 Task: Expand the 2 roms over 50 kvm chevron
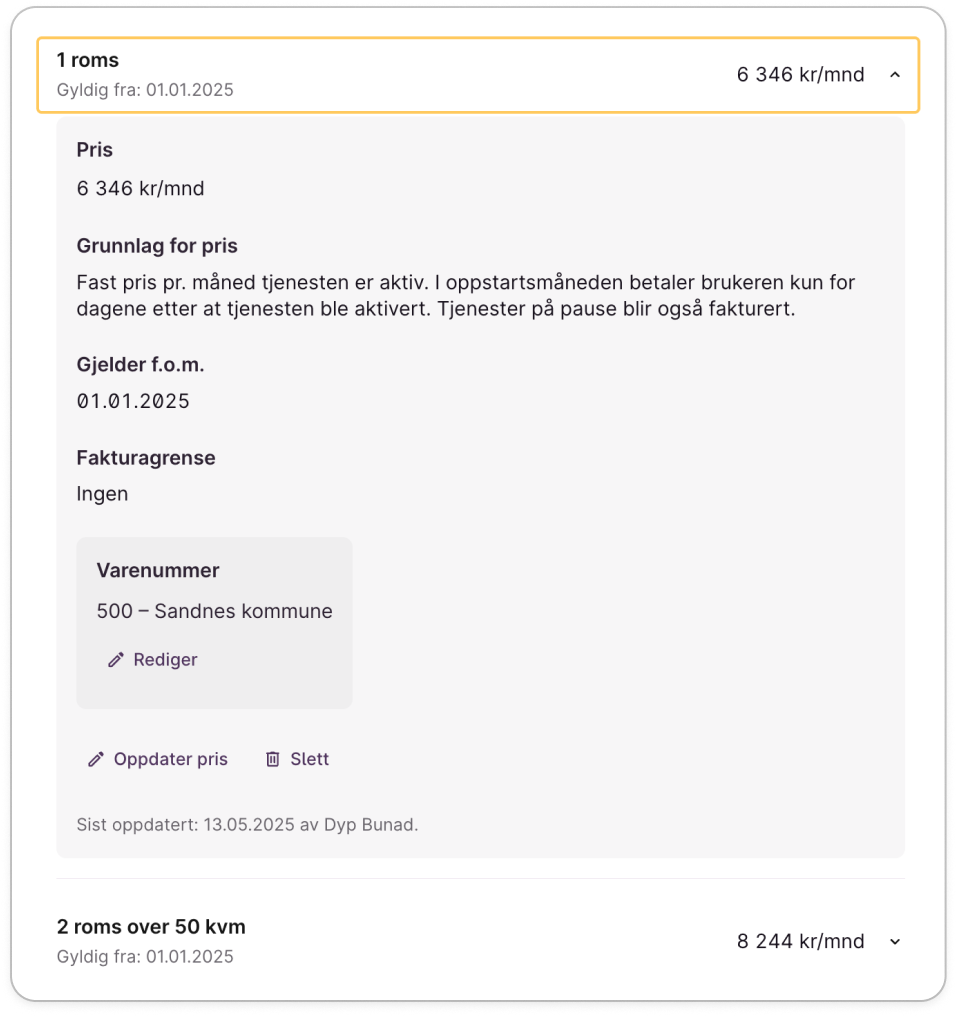[895, 941]
